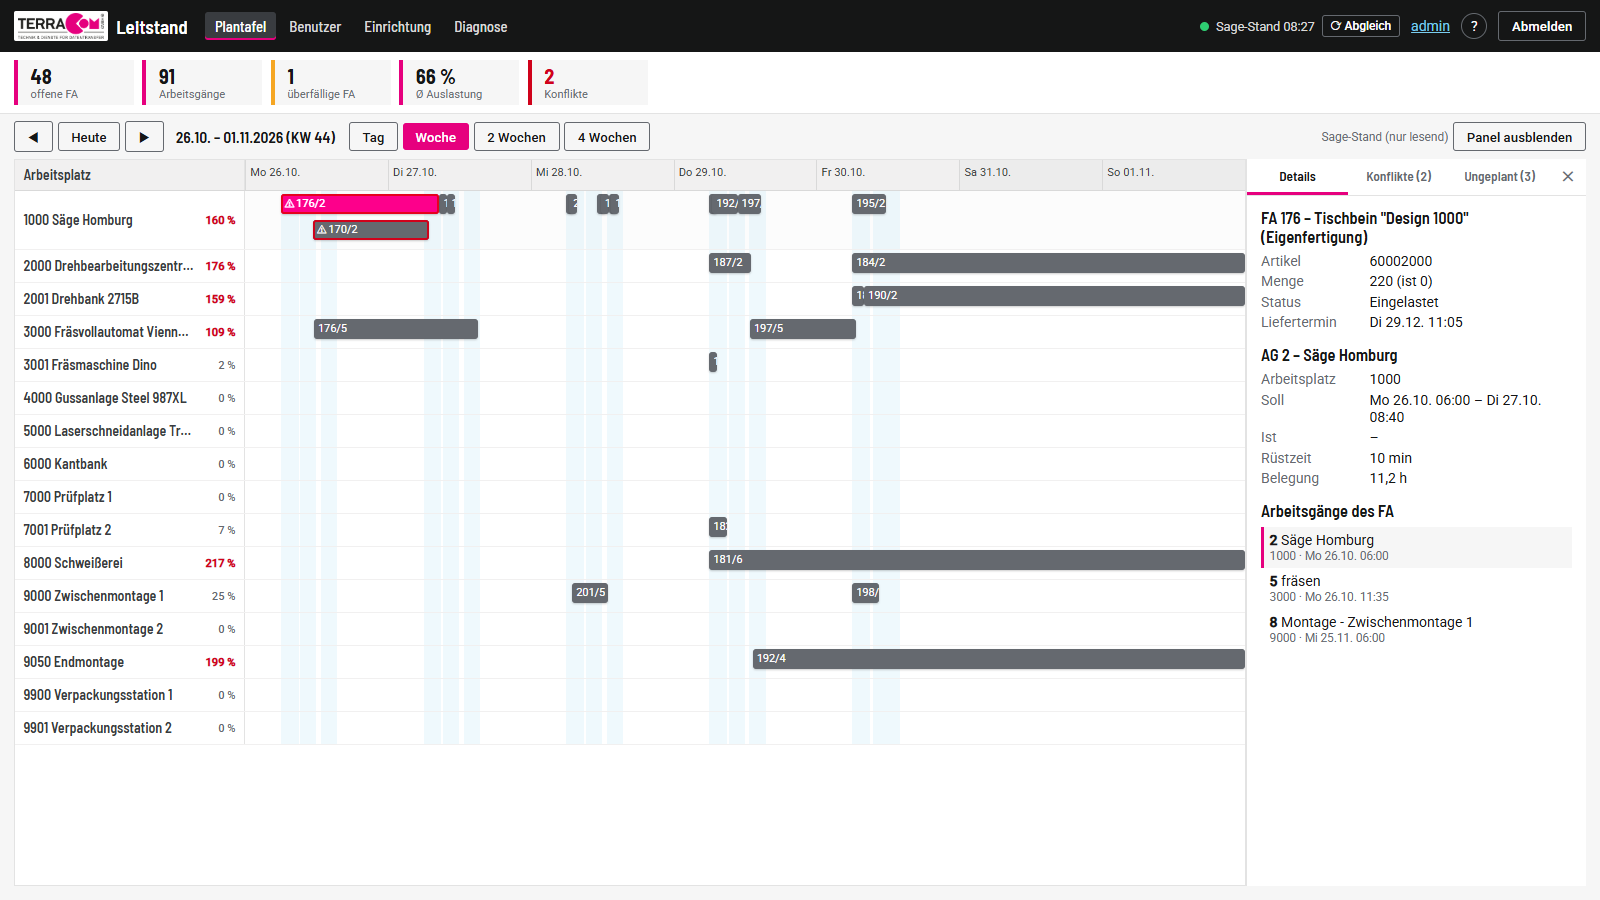Close the details side panel

point(1568,176)
